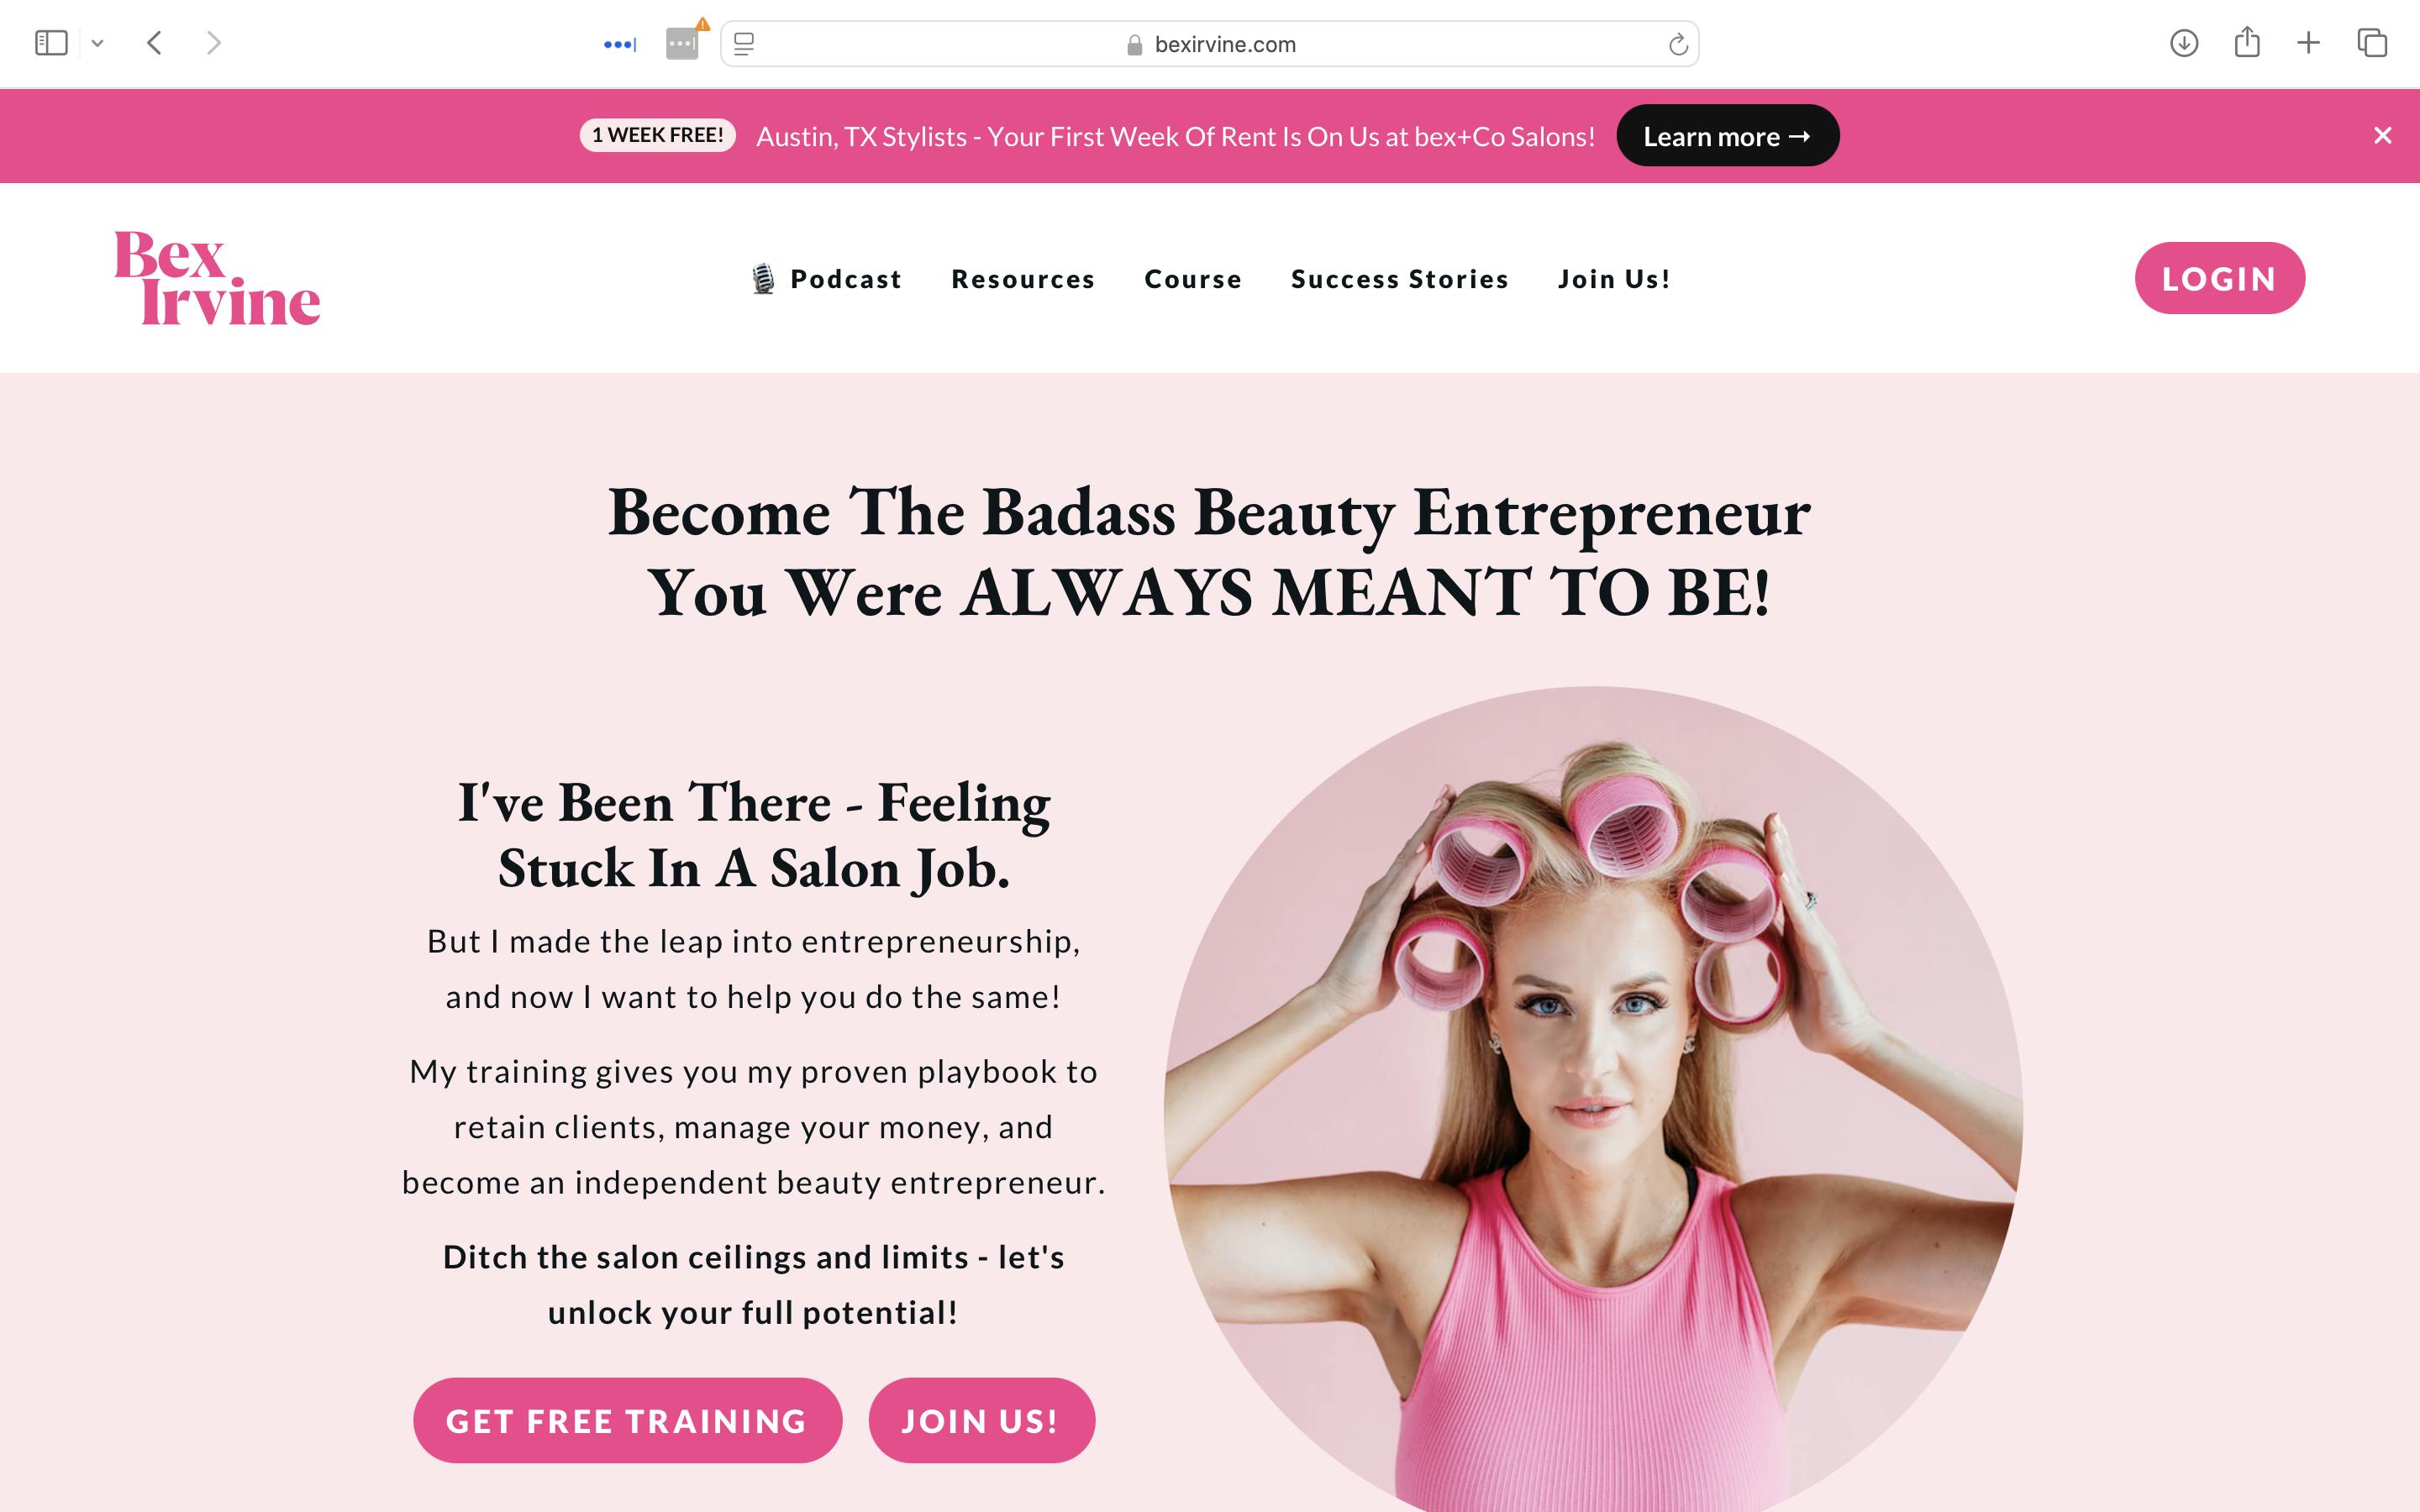The image size is (2420, 1512).
Task: Click the Learn more banner button
Action: pos(1727,136)
